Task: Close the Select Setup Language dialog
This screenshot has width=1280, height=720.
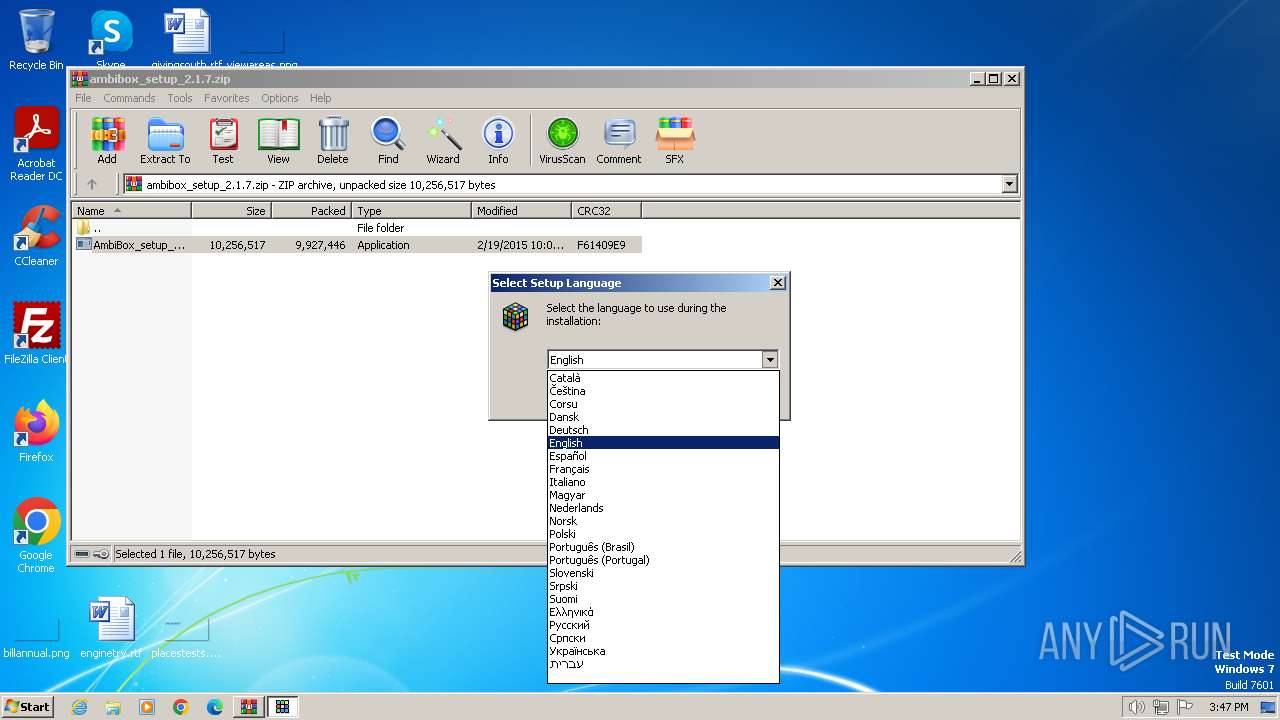Action: 778,283
